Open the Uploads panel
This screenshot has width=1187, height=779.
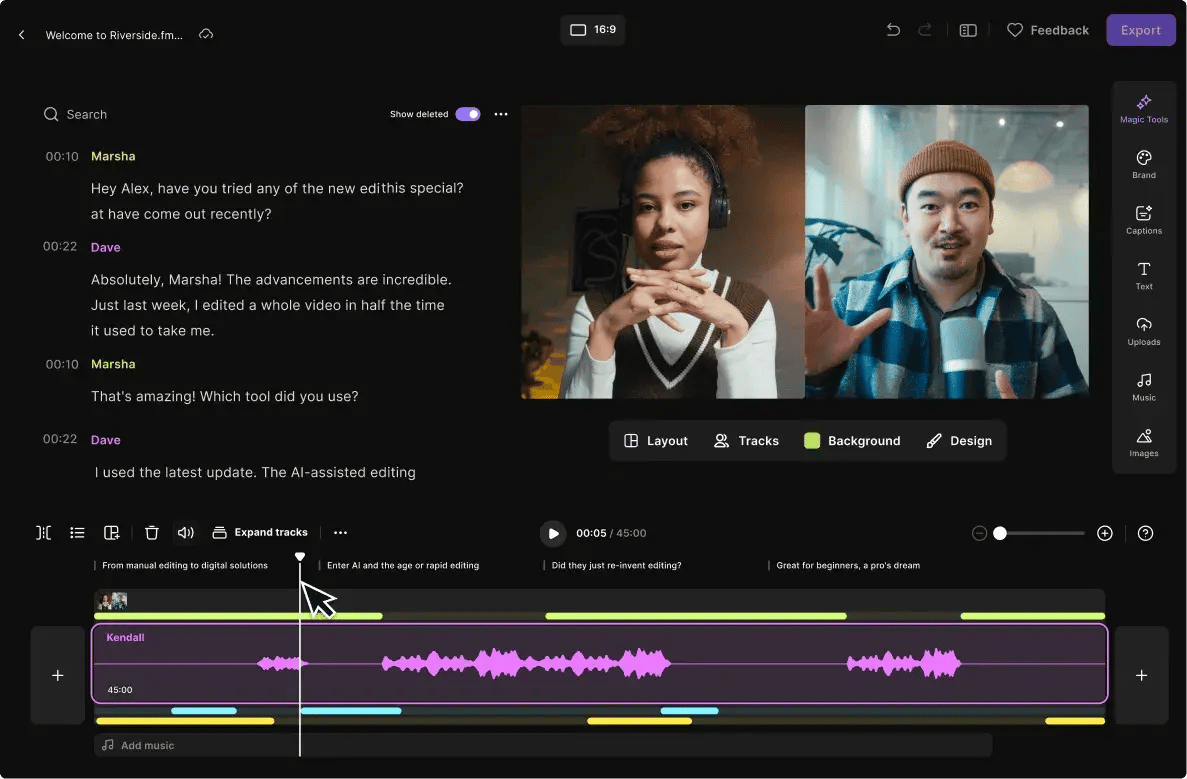[x=1144, y=331]
